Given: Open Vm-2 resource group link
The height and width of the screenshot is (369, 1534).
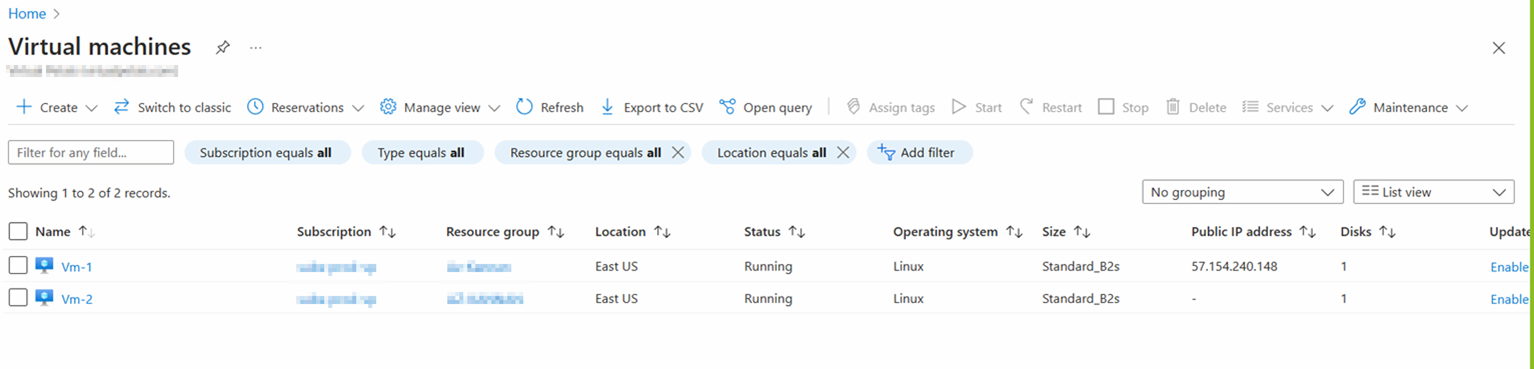Looking at the screenshot, I should pyautogui.click(x=484, y=299).
